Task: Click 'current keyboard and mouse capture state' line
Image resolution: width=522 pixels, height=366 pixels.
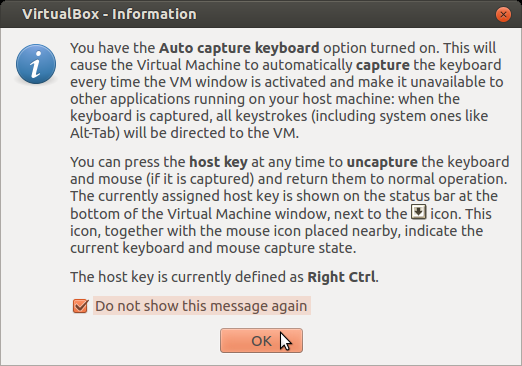Action: point(213,248)
